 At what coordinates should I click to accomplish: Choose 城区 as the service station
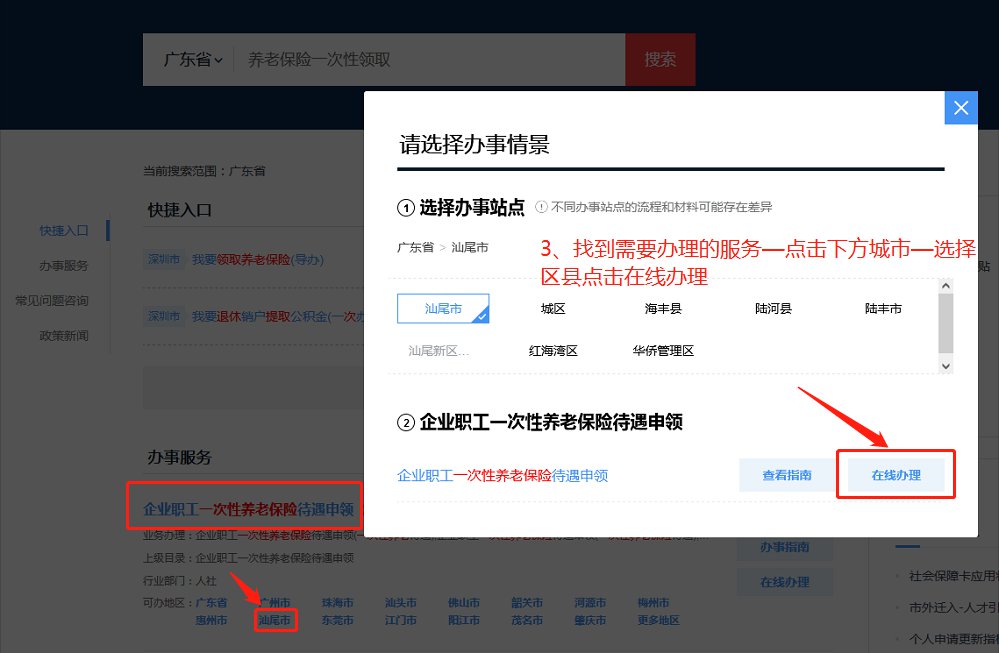(x=553, y=309)
